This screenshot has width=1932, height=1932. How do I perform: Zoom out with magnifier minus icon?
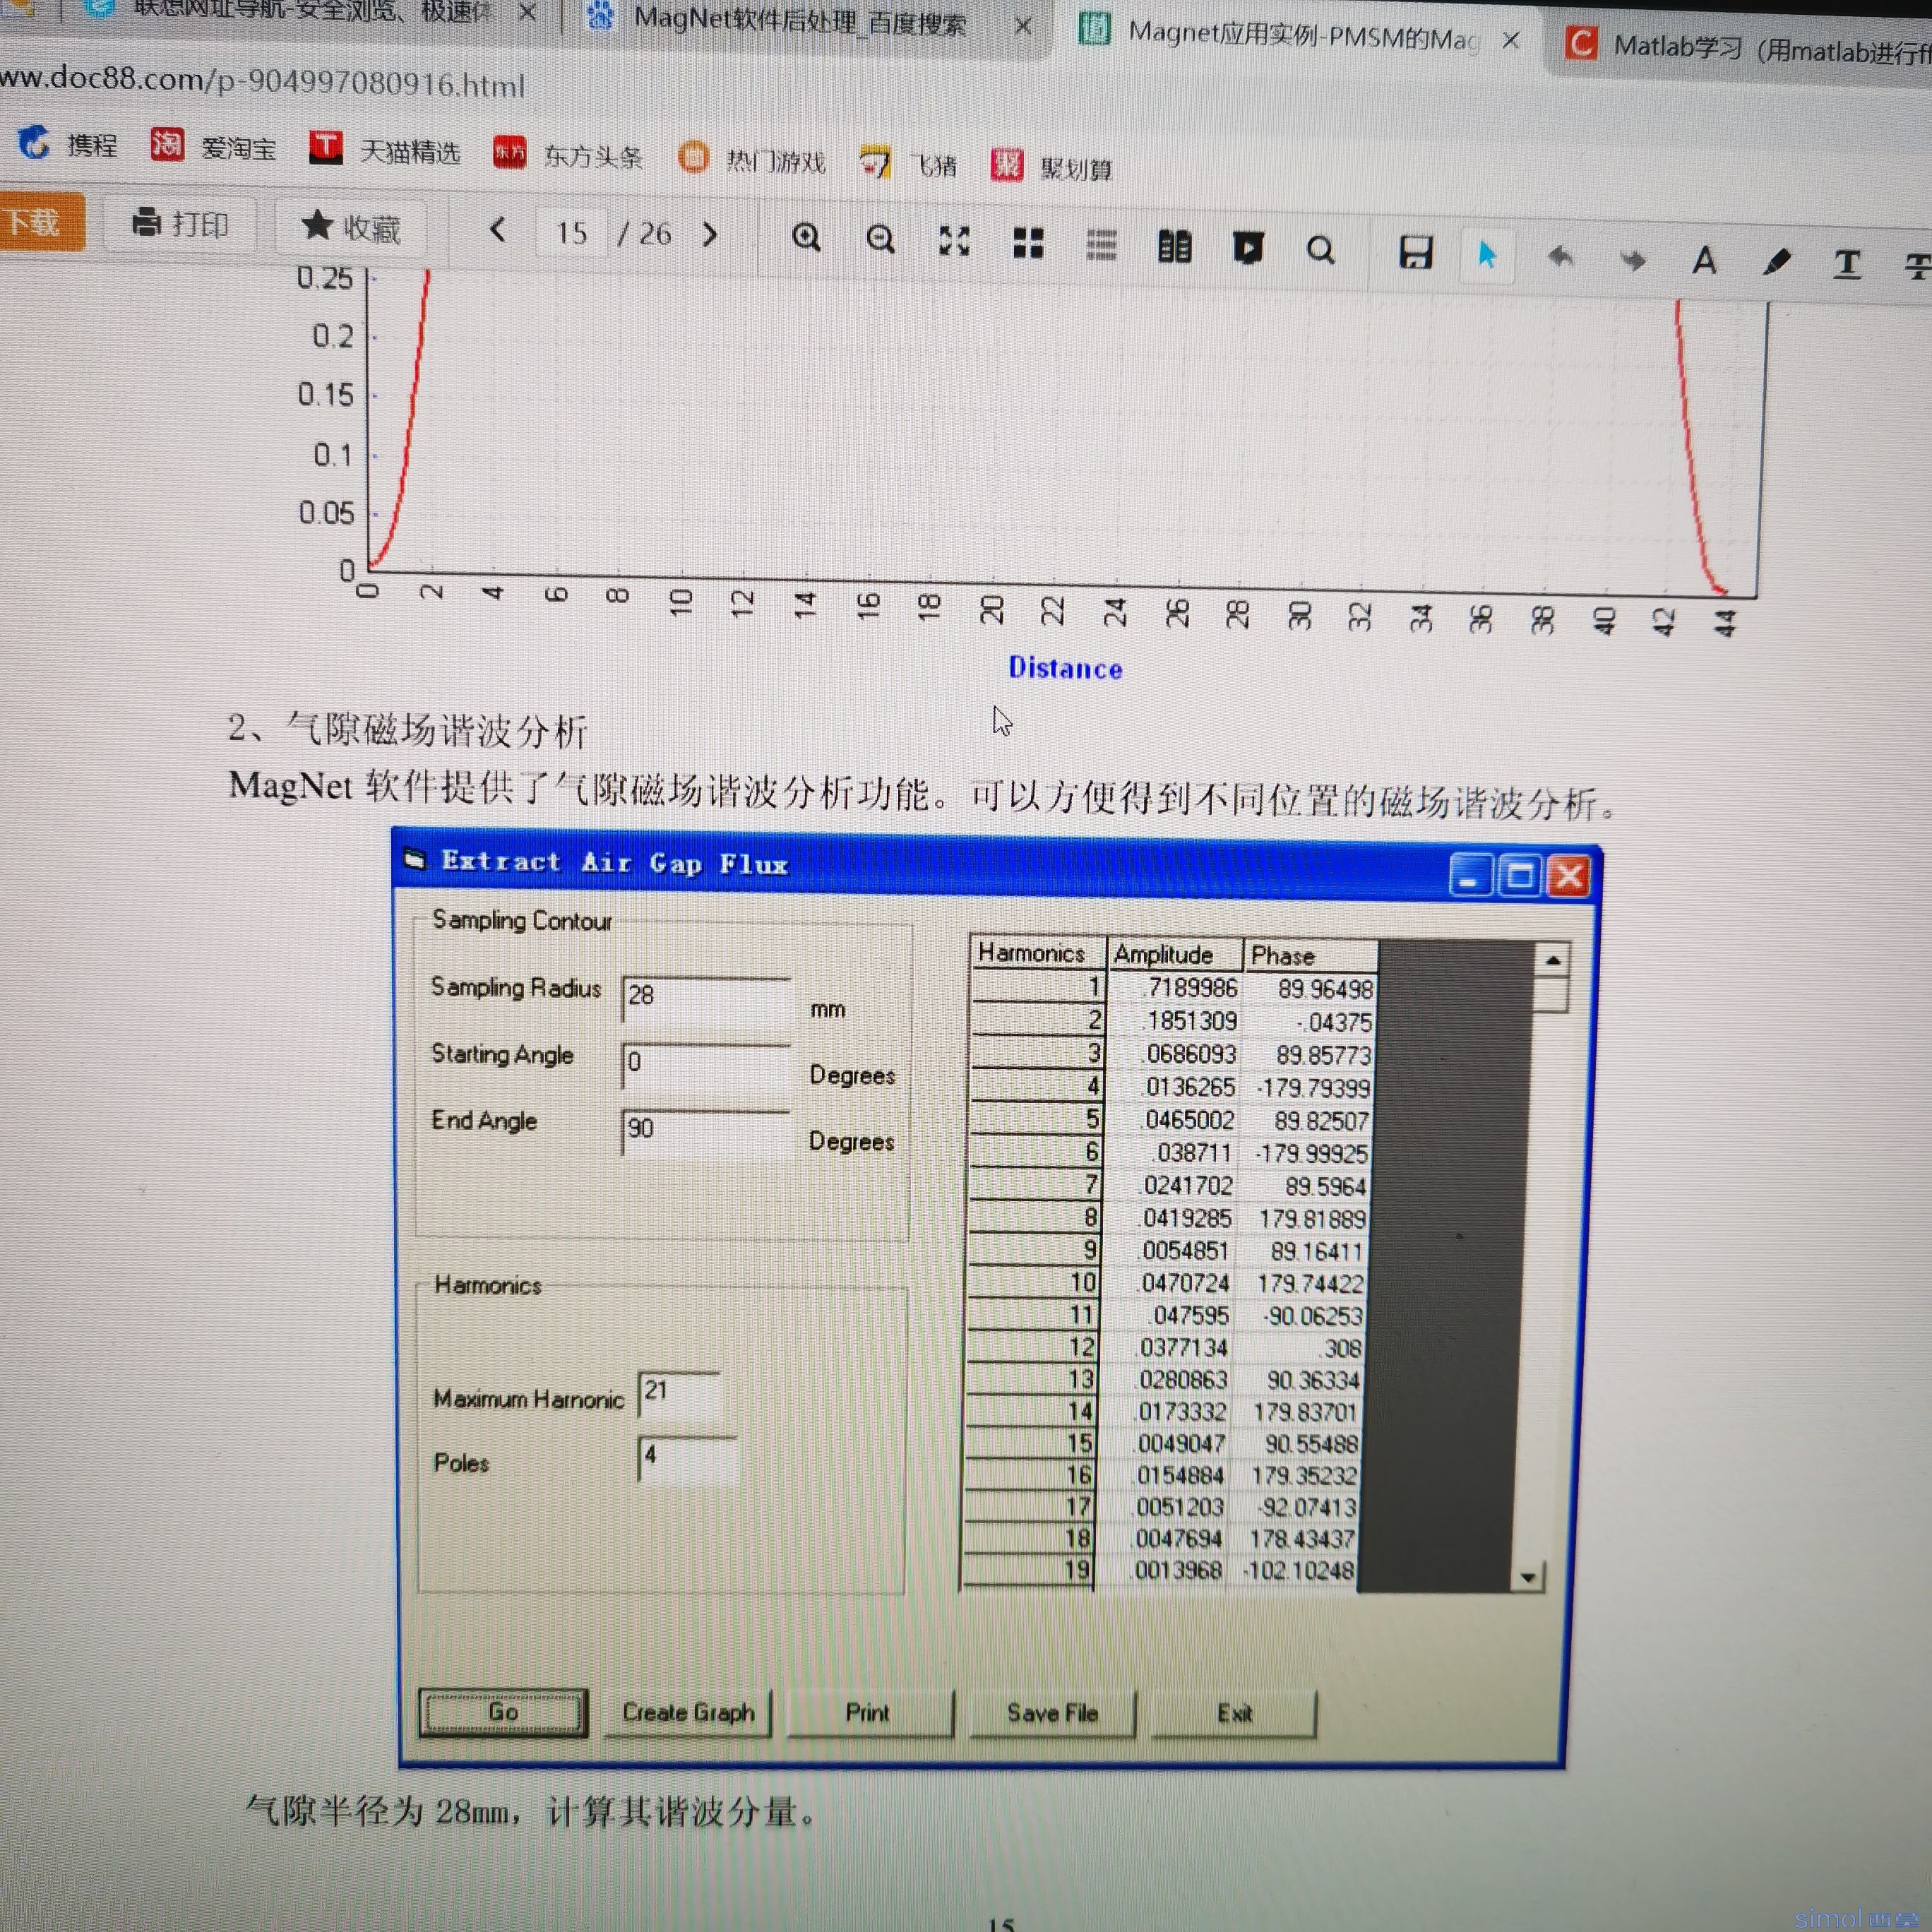880,239
